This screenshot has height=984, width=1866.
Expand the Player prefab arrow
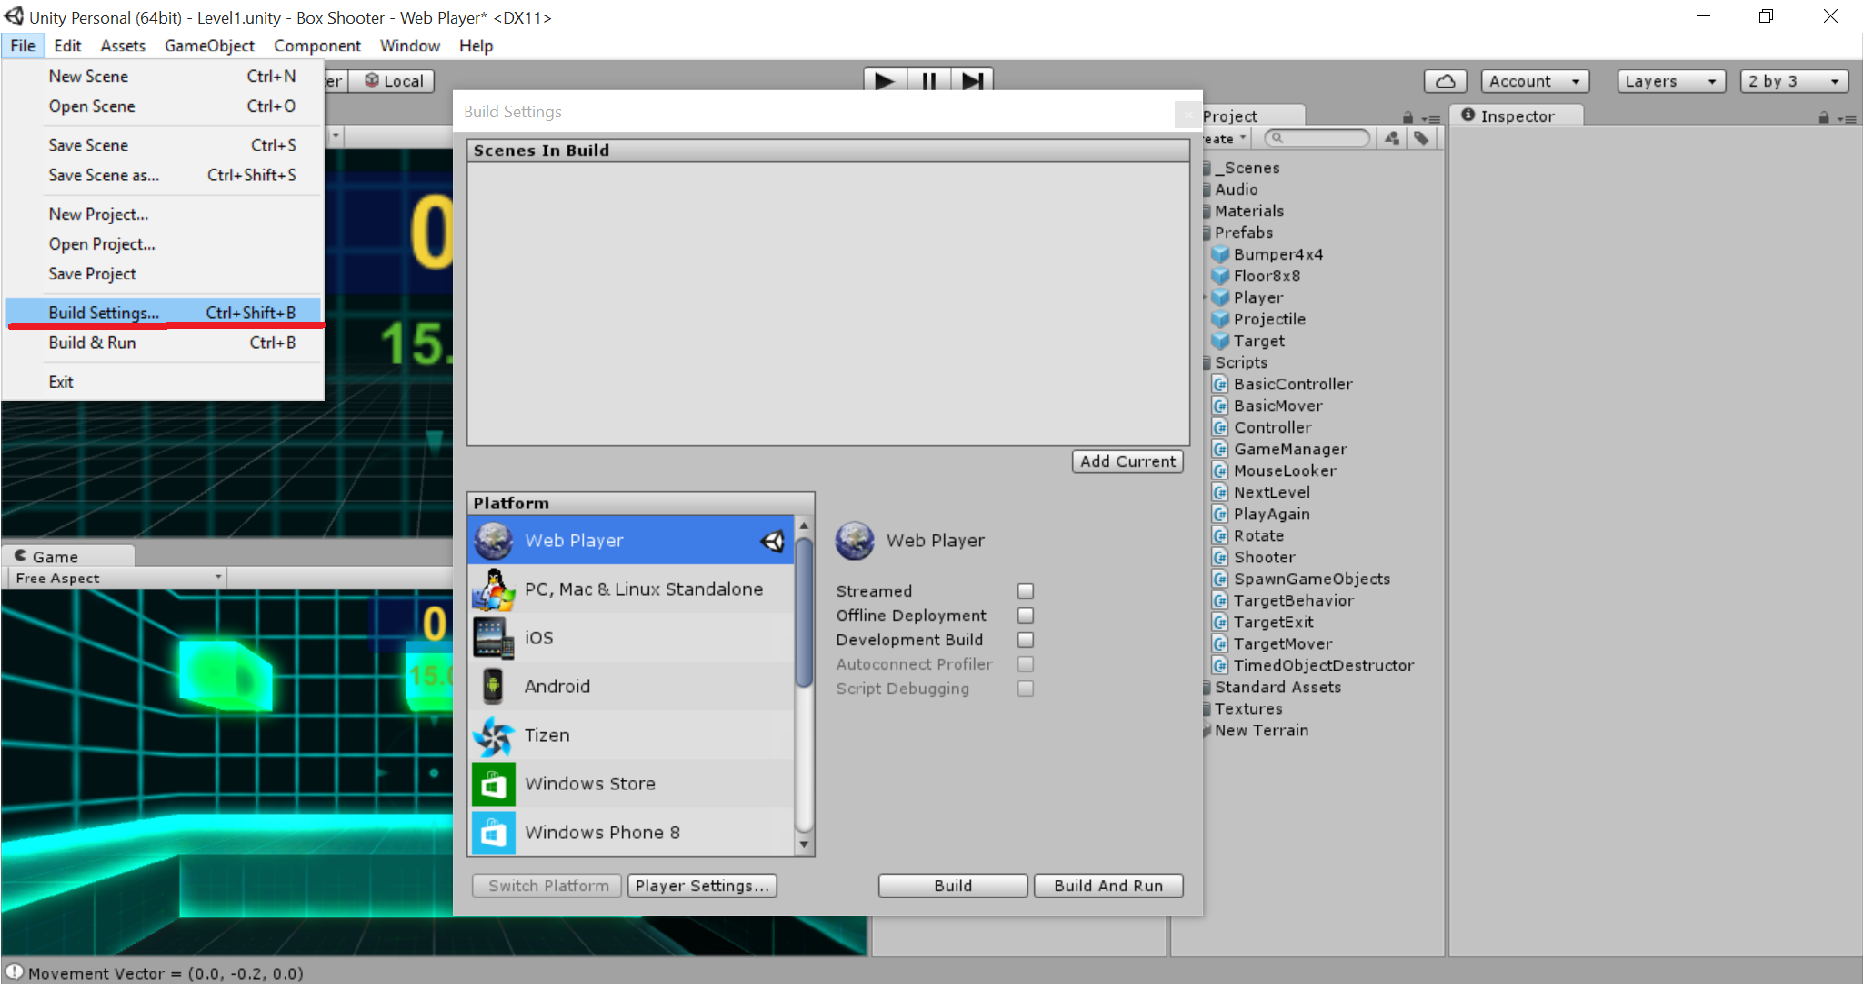click(x=1205, y=298)
